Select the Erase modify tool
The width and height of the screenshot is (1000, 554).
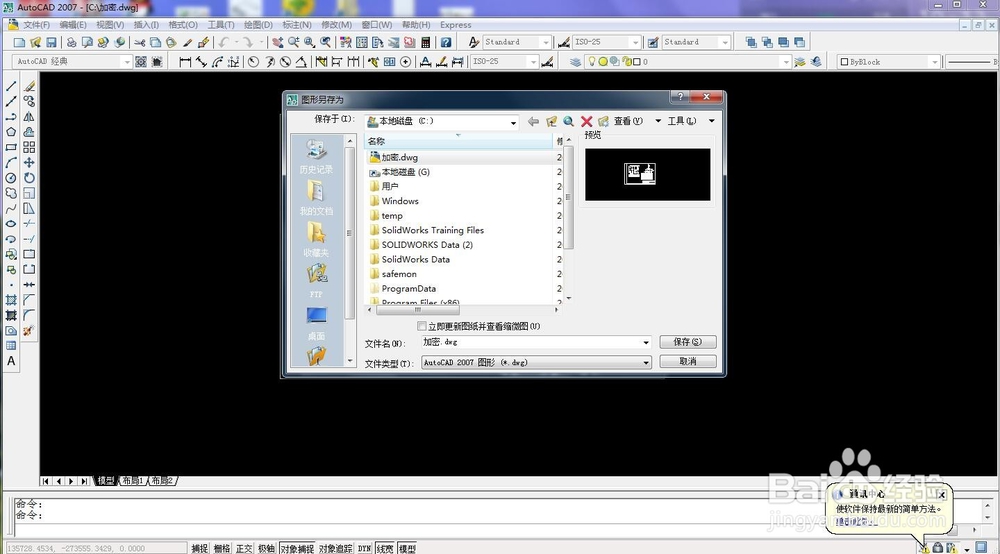(x=29, y=86)
